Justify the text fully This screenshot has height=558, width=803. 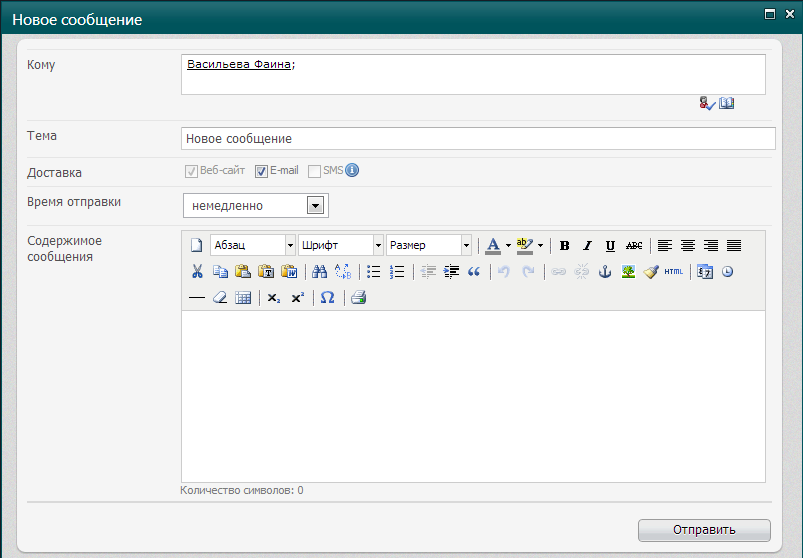pyautogui.click(x=734, y=246)
